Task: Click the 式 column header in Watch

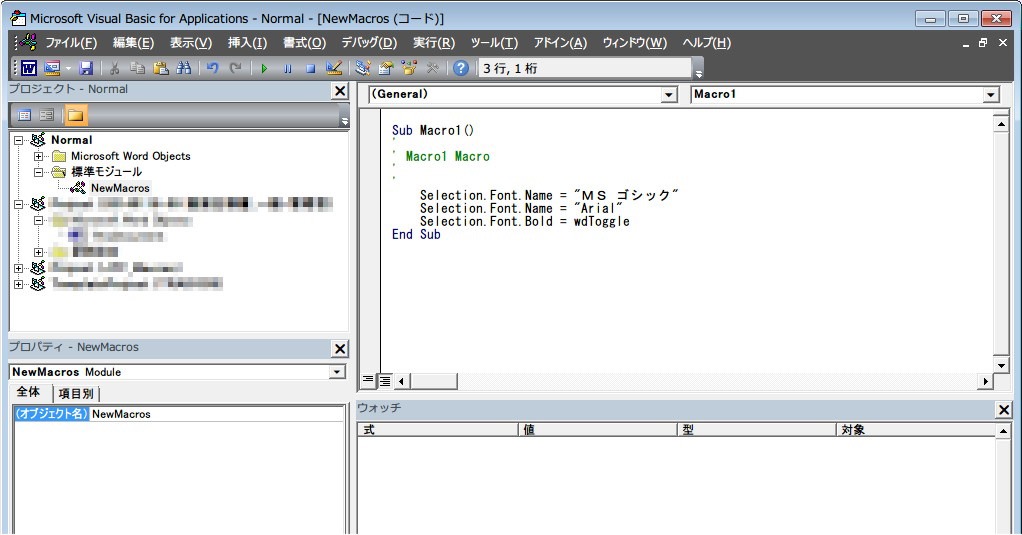Action: (438, 430)
